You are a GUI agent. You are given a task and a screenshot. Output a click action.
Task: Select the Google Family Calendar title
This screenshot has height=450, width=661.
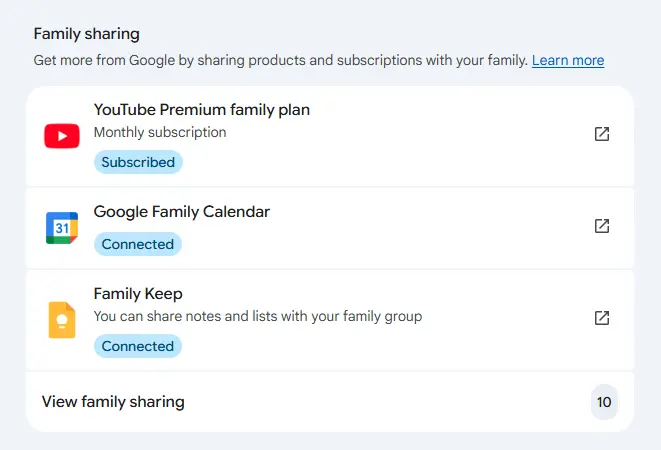point(182,212)
